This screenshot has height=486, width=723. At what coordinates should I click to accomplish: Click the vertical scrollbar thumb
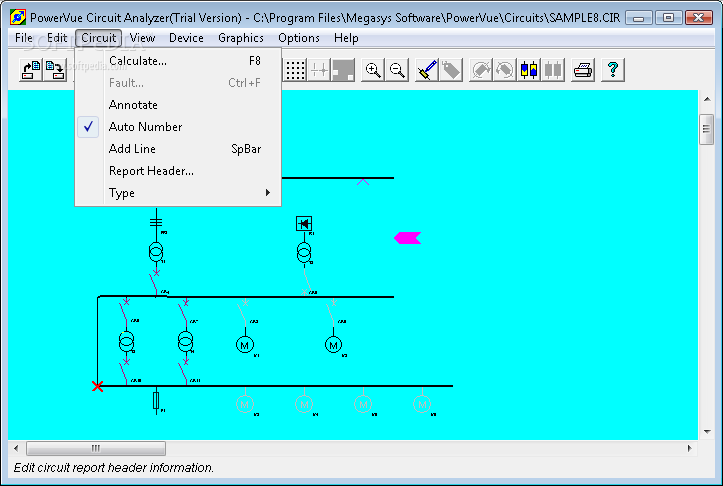pyautogui.click(x=706, y=129)
